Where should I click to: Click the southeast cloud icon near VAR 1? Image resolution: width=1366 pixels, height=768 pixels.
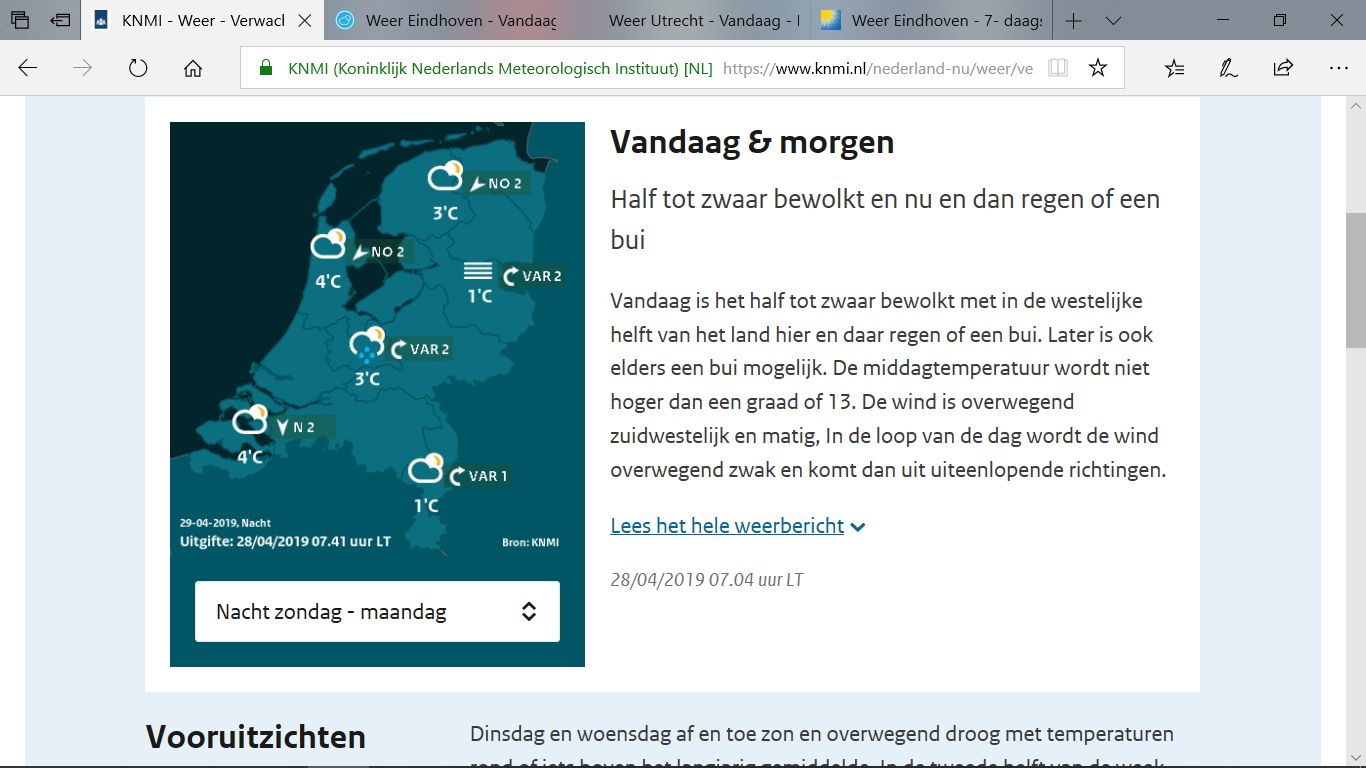click(427, 468)
